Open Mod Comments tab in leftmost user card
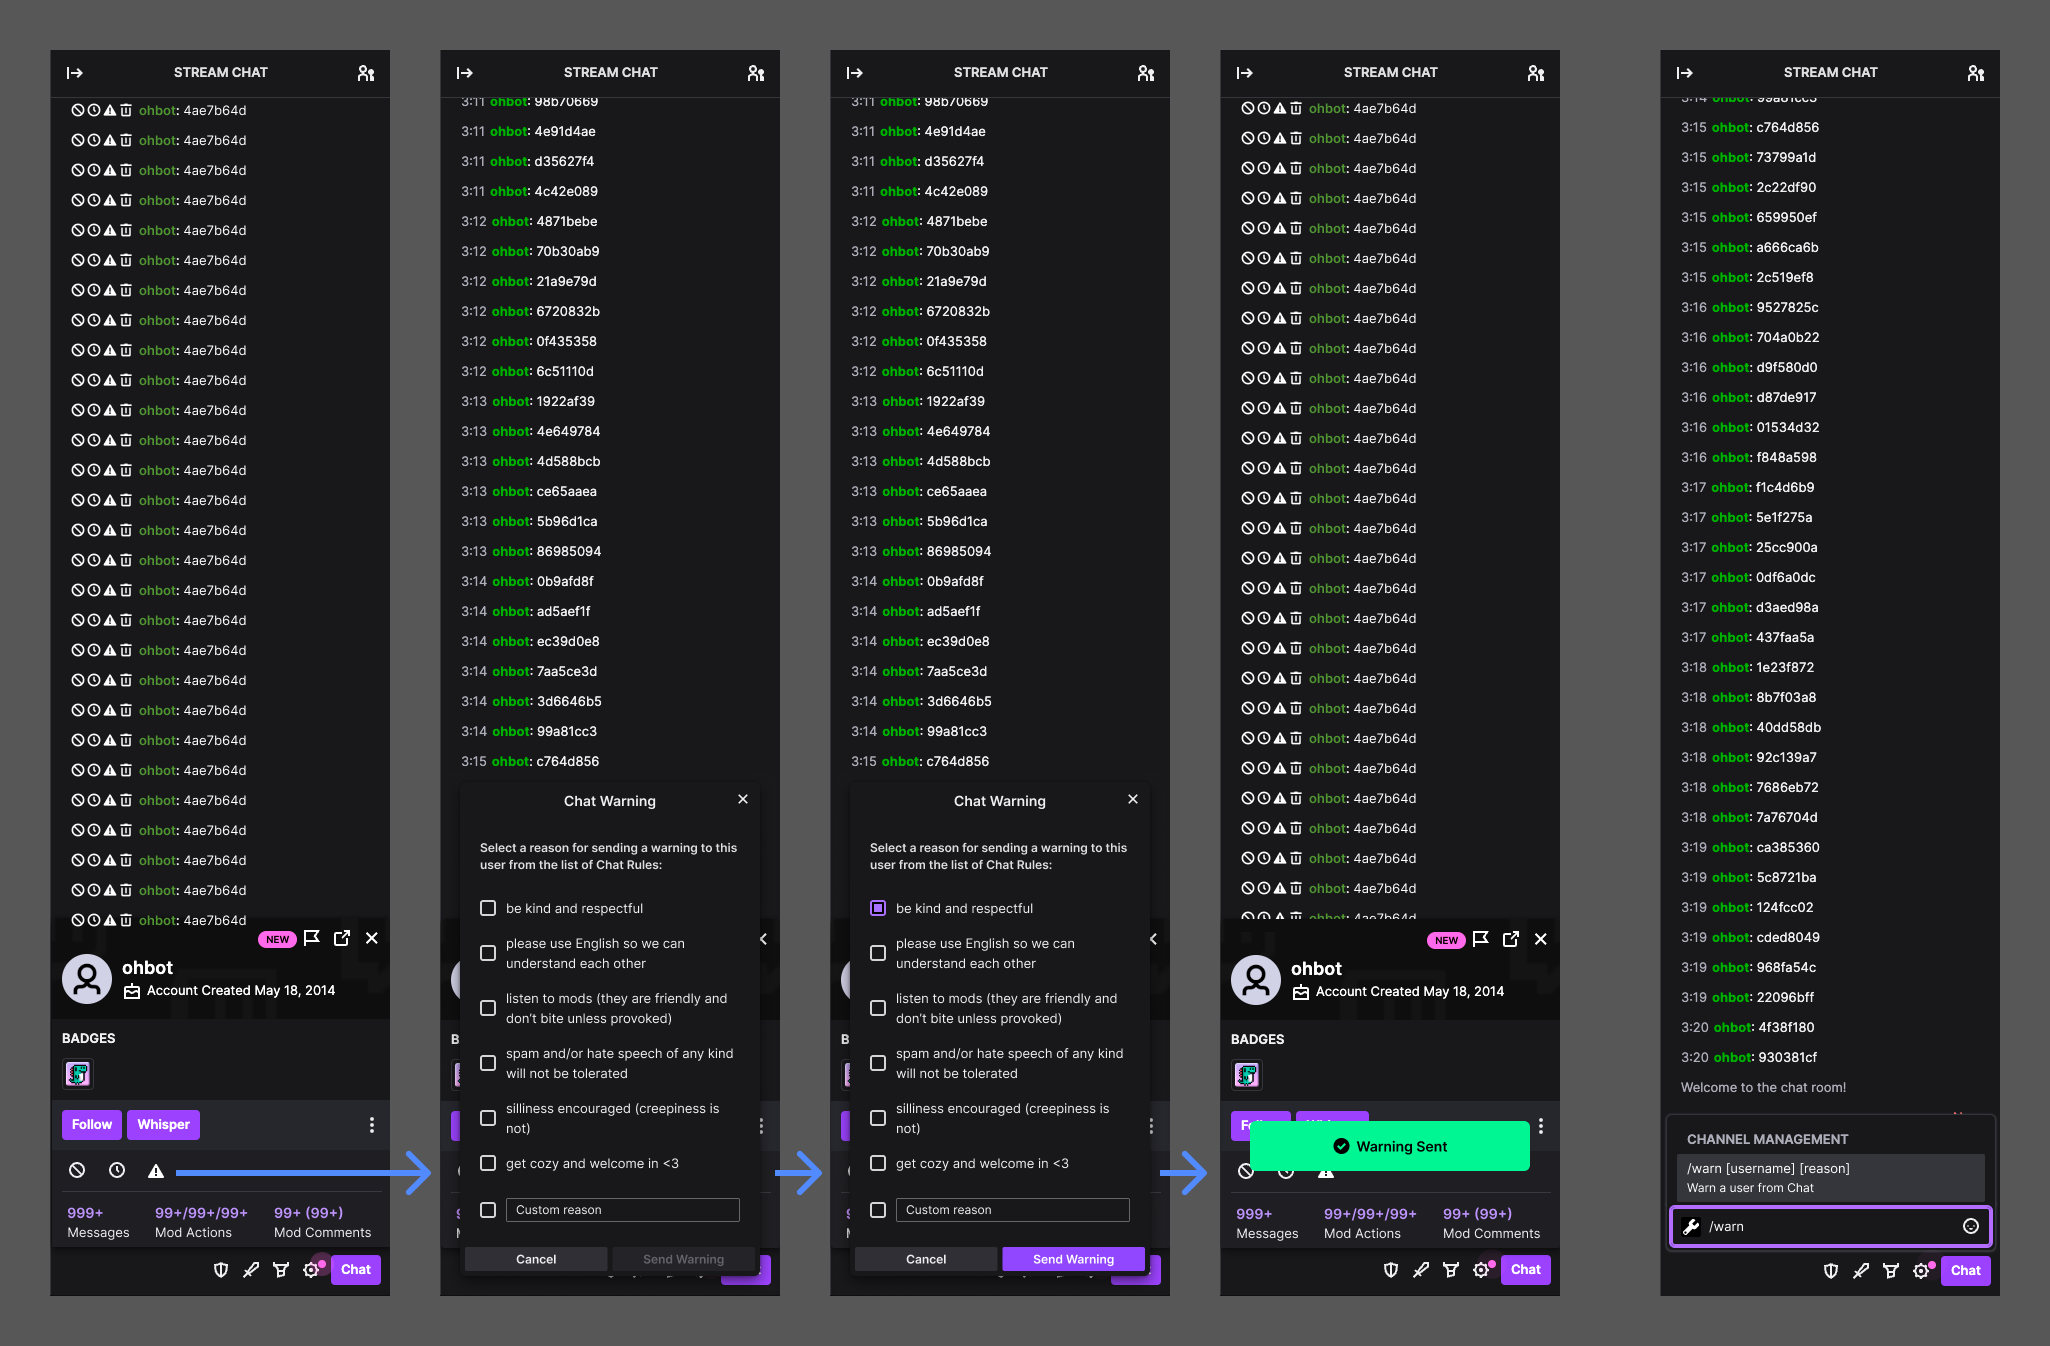Screen dimensions: 2050x1346 pos(322,1222)
